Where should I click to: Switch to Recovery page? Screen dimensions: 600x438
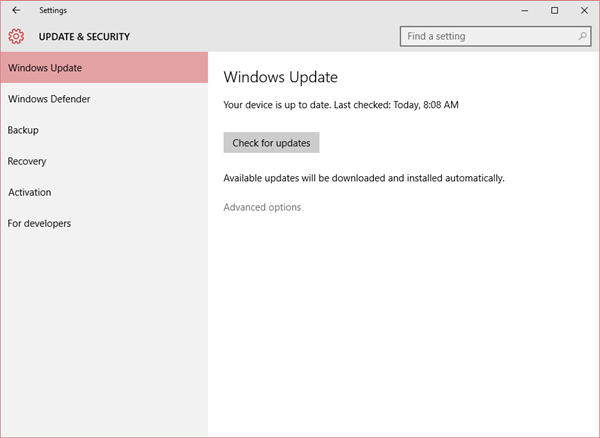(x=104, y=161)
